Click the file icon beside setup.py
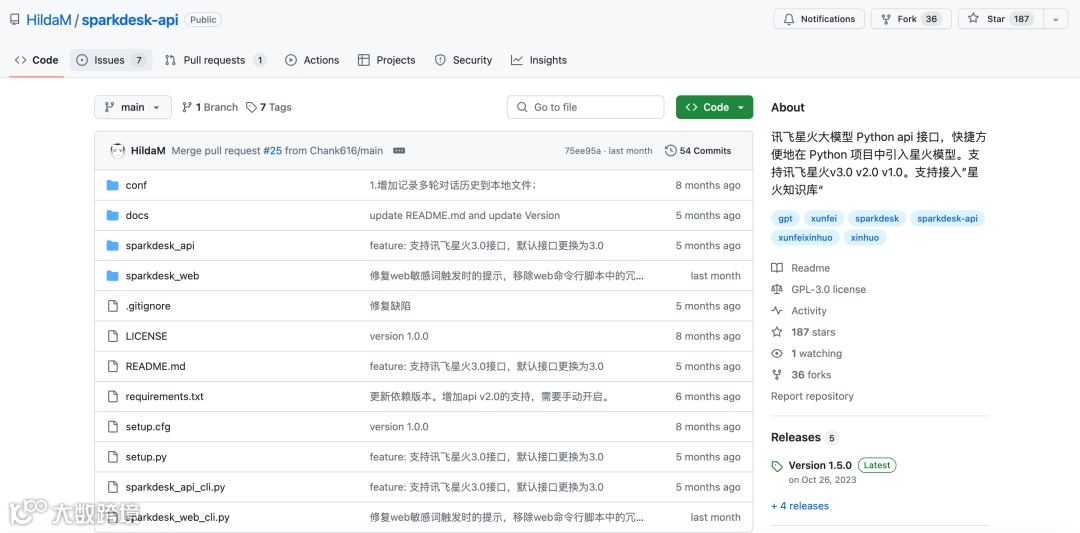This screenshot has width=1080, height=533. (x=113, y=457)
